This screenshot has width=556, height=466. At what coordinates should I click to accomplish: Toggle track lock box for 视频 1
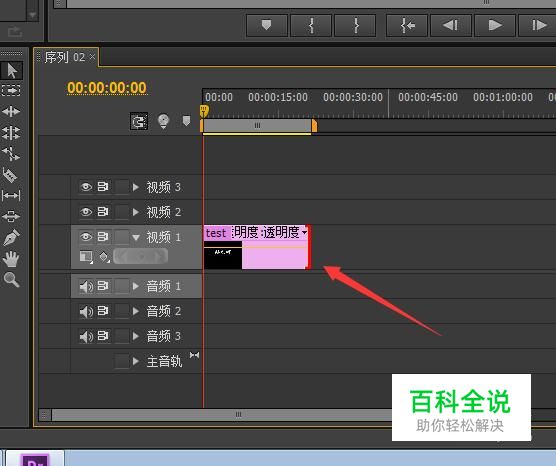(122, 237)
